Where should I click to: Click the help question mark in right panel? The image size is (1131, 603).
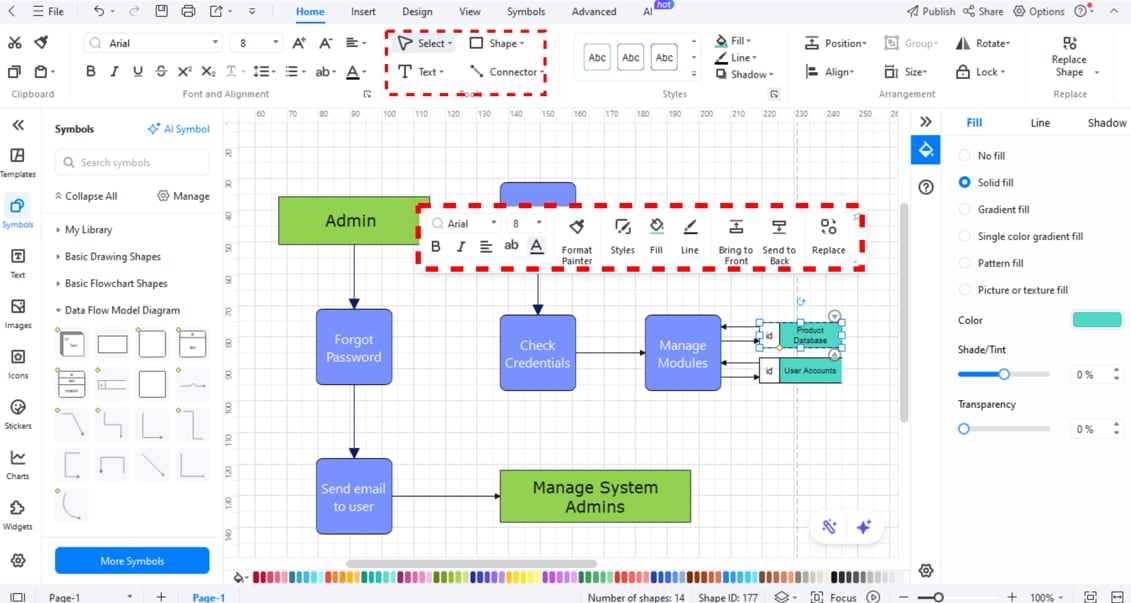926,188
